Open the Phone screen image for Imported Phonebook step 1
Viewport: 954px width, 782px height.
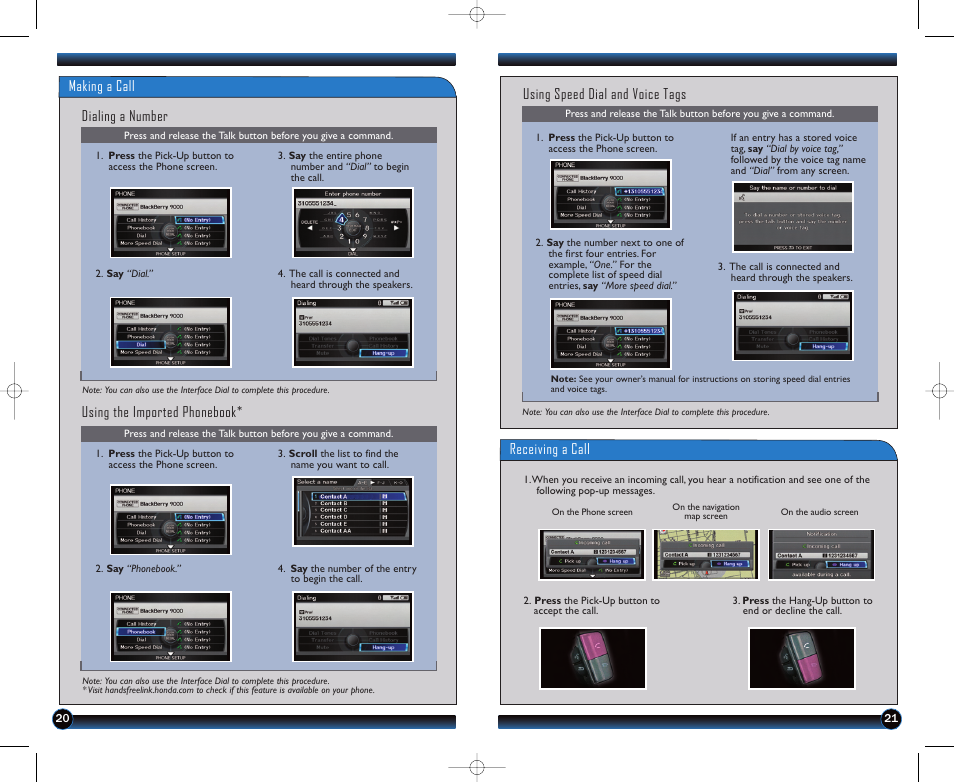[x=170, y=520]
